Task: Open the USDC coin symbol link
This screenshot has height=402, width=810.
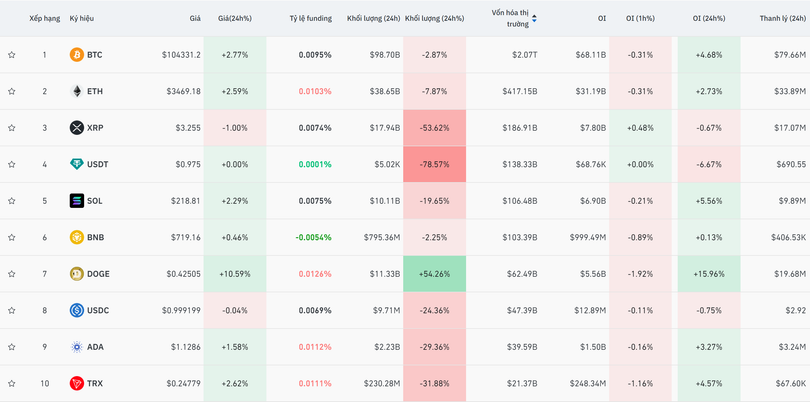Action: click(x=99, y=310)
